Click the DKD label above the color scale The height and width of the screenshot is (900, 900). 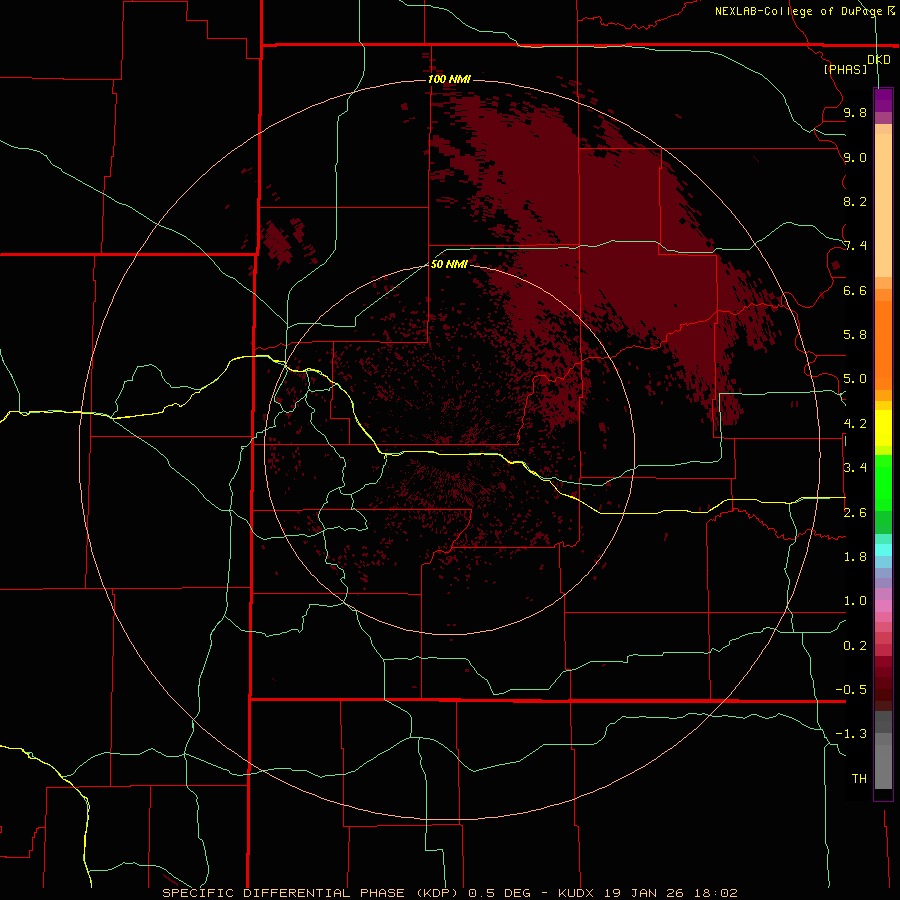879,60
